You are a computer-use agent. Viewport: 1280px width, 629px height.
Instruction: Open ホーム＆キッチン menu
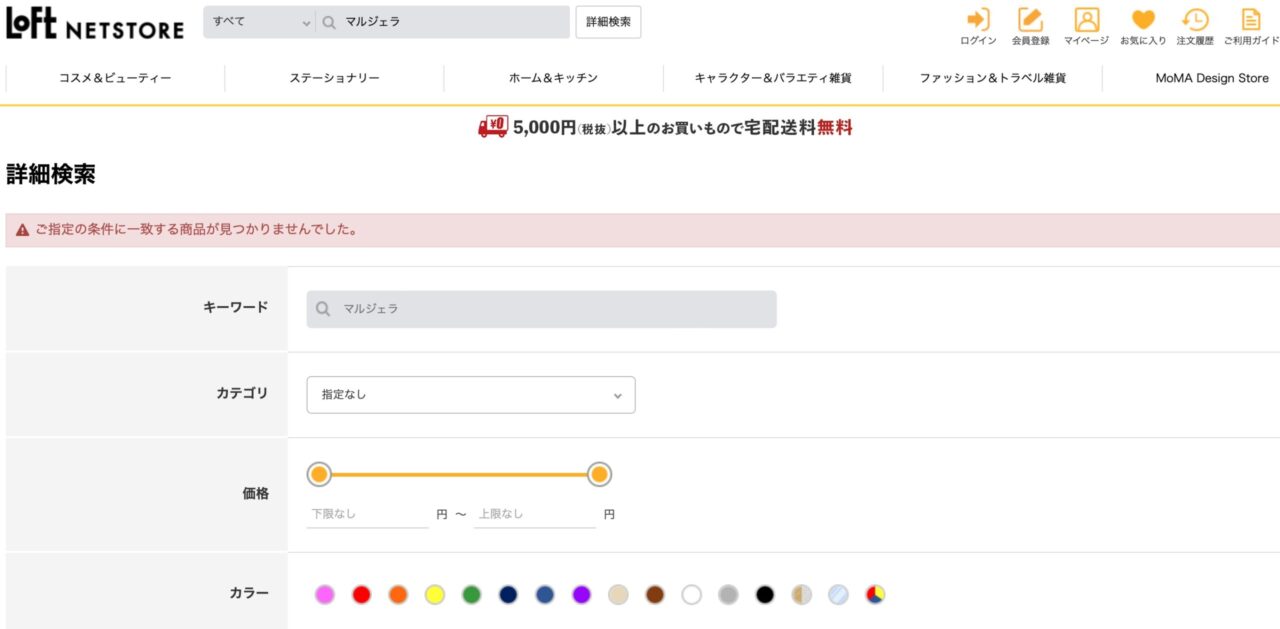click(553, 78)
